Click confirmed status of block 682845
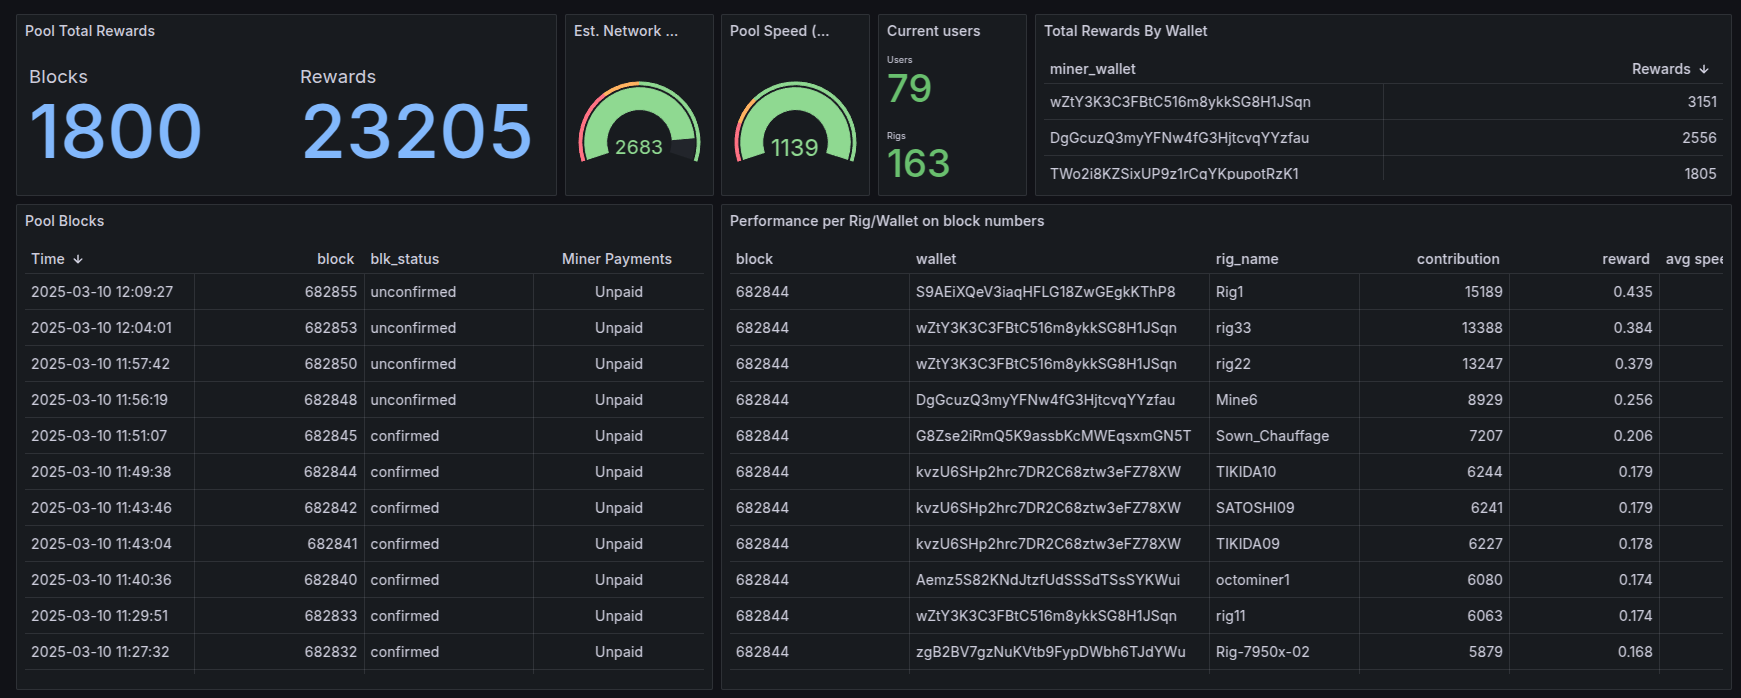The image size is (1741, 698). [405, 436]
